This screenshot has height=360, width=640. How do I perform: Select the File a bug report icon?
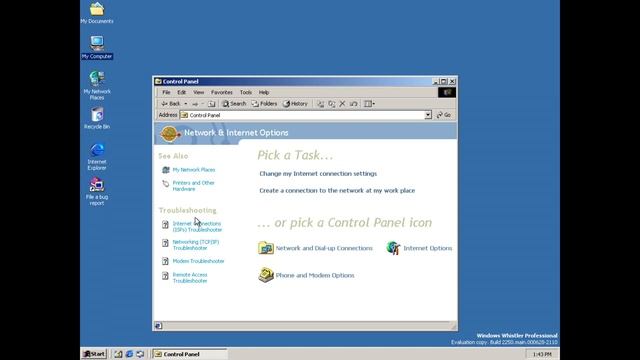click(x=97, y=191)
